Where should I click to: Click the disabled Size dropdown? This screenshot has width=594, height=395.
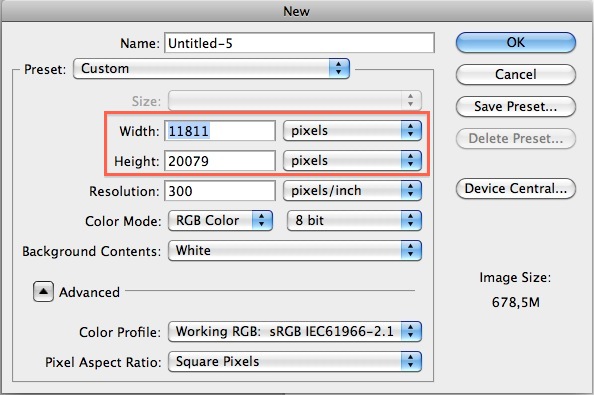[x=295, y=101]
